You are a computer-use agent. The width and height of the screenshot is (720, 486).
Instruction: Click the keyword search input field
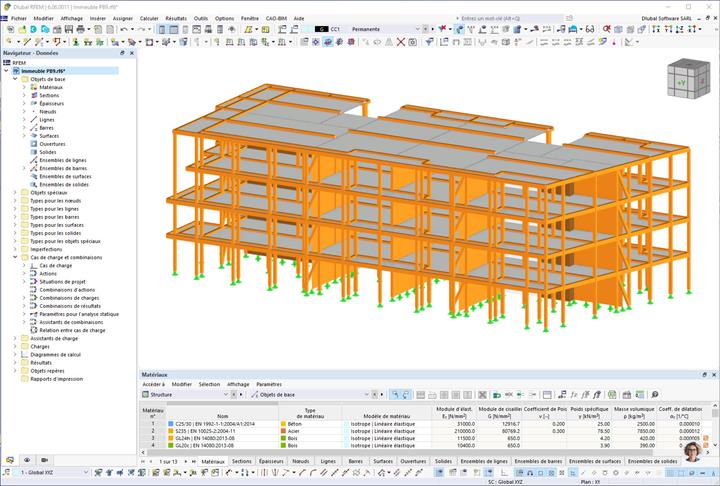(x=508, y=18)
